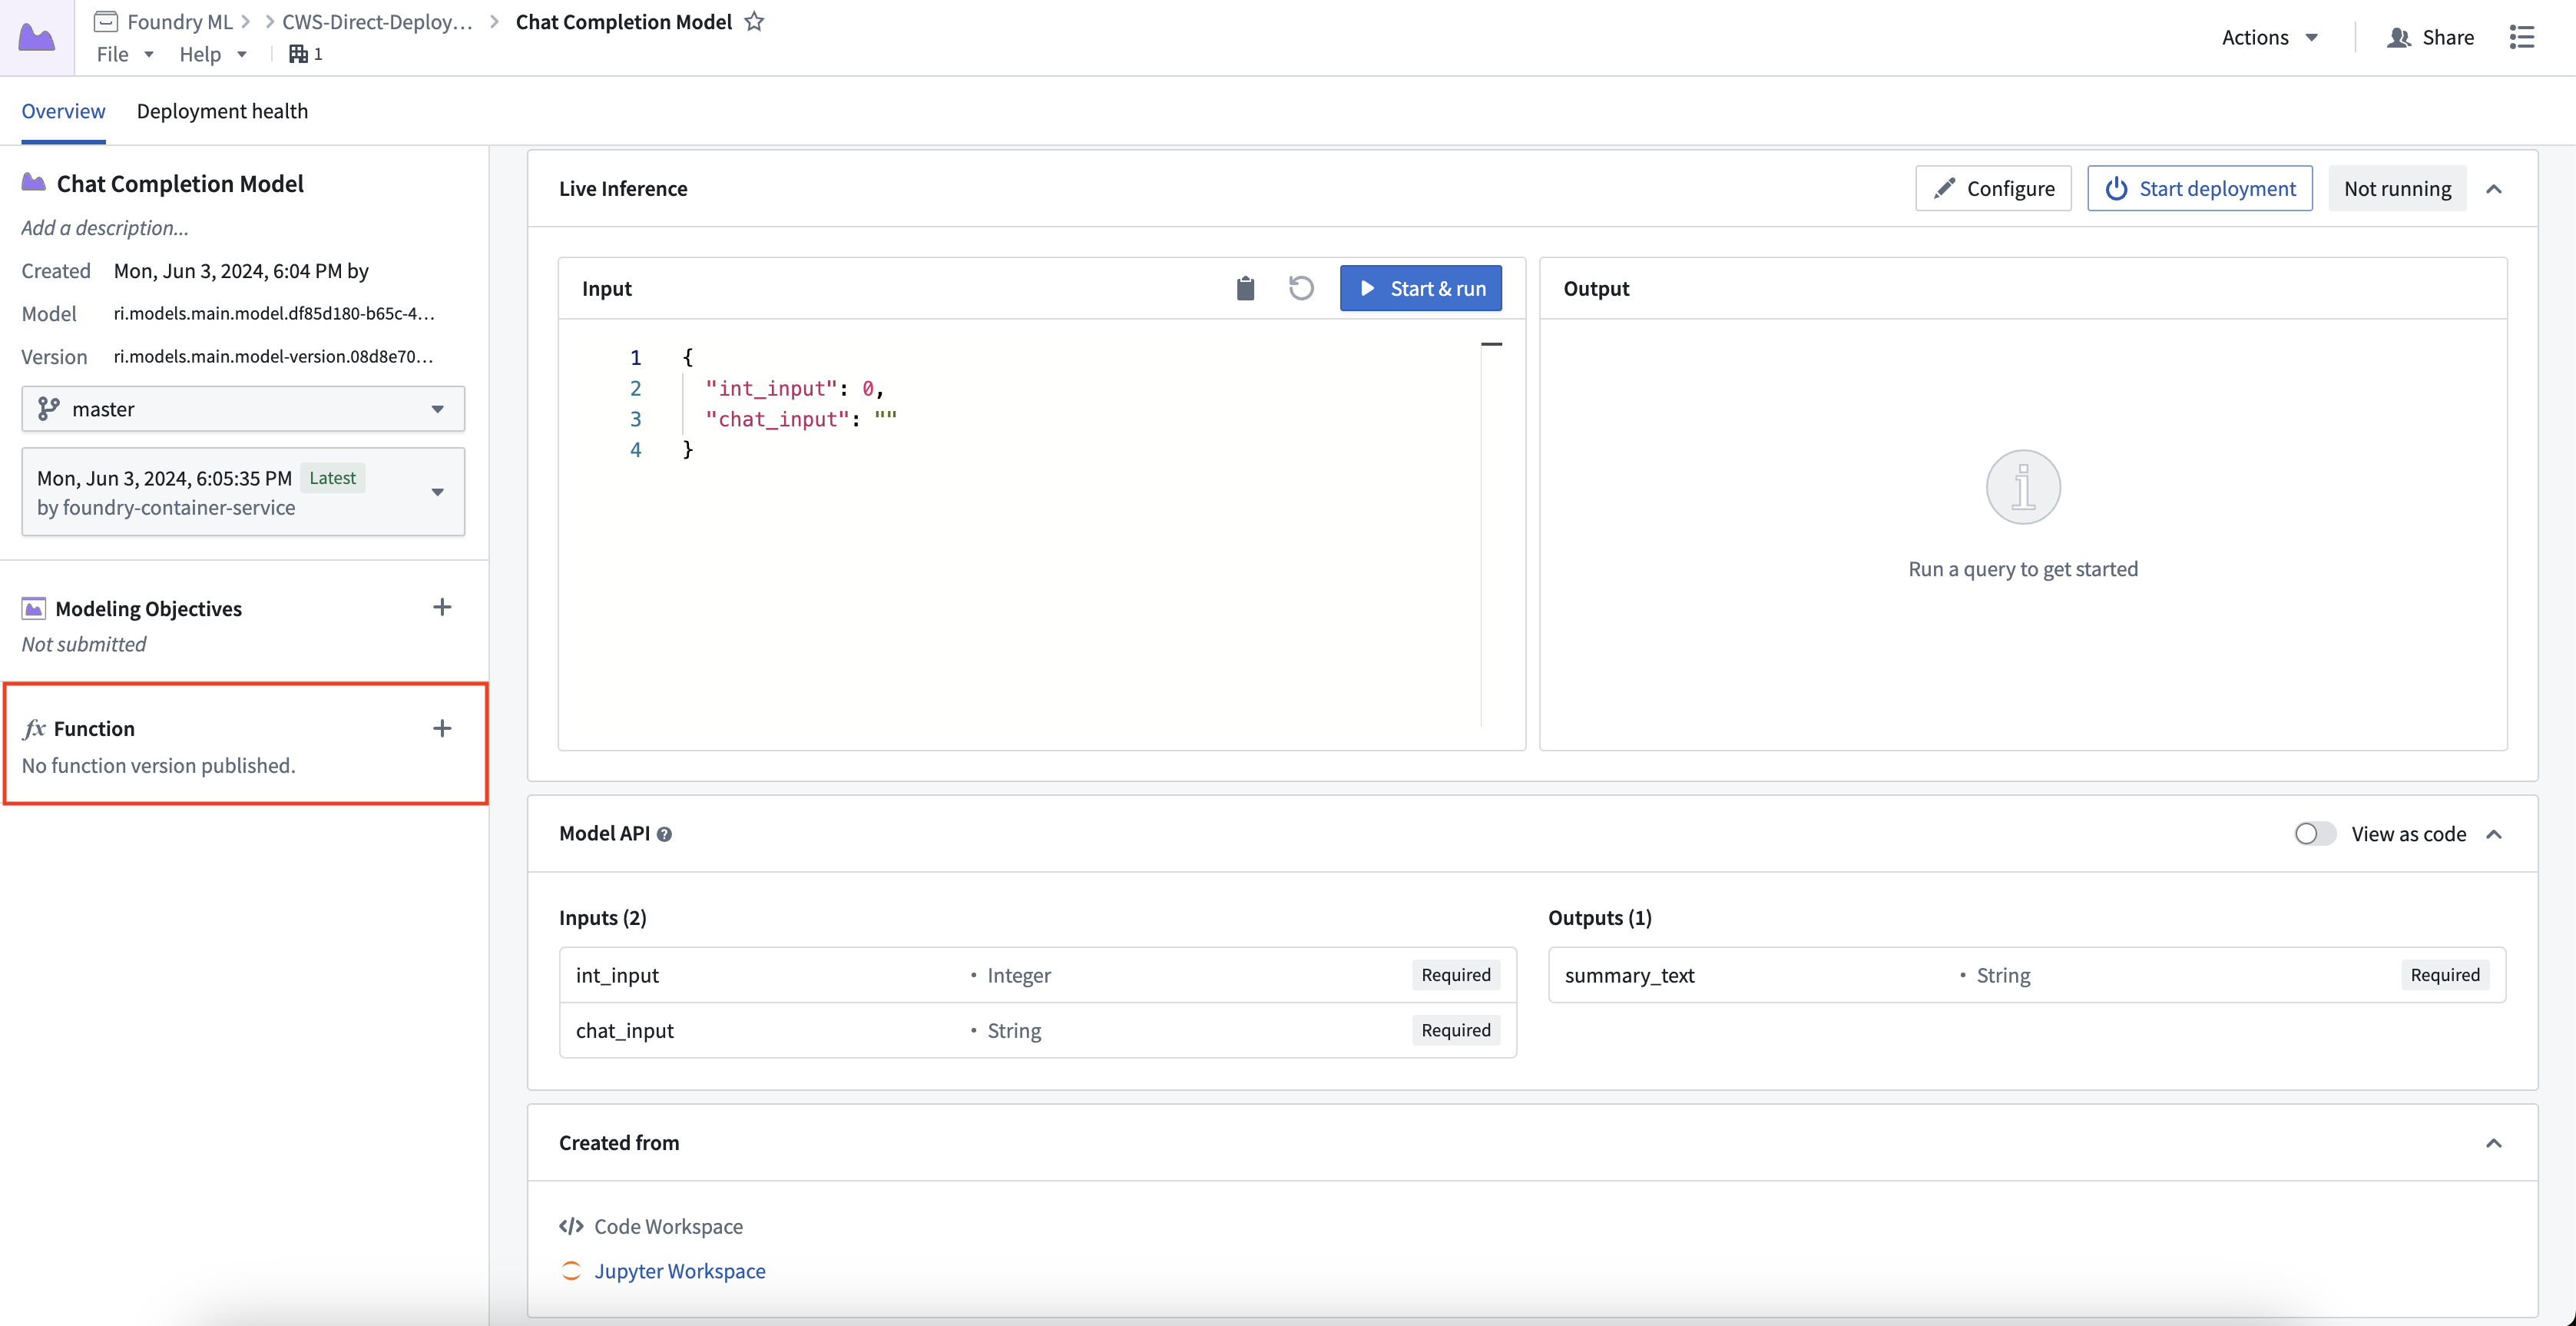
Task: Click the model icon beside sidebar title
Action: tap(34, 182)
